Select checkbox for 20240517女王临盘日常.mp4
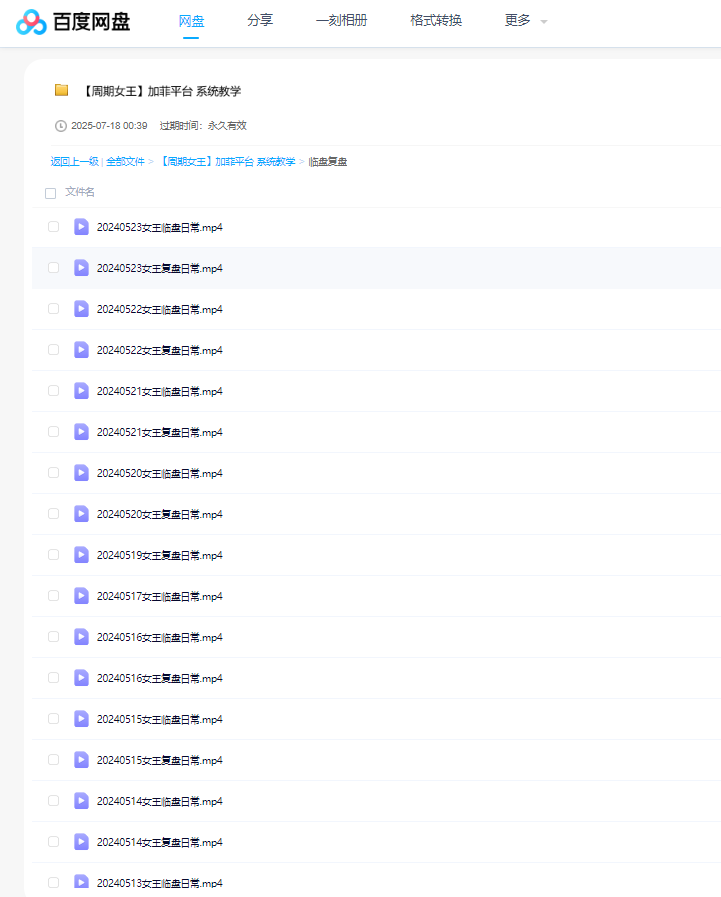Screen dimensions: 721x897 [x=54, y=596]
